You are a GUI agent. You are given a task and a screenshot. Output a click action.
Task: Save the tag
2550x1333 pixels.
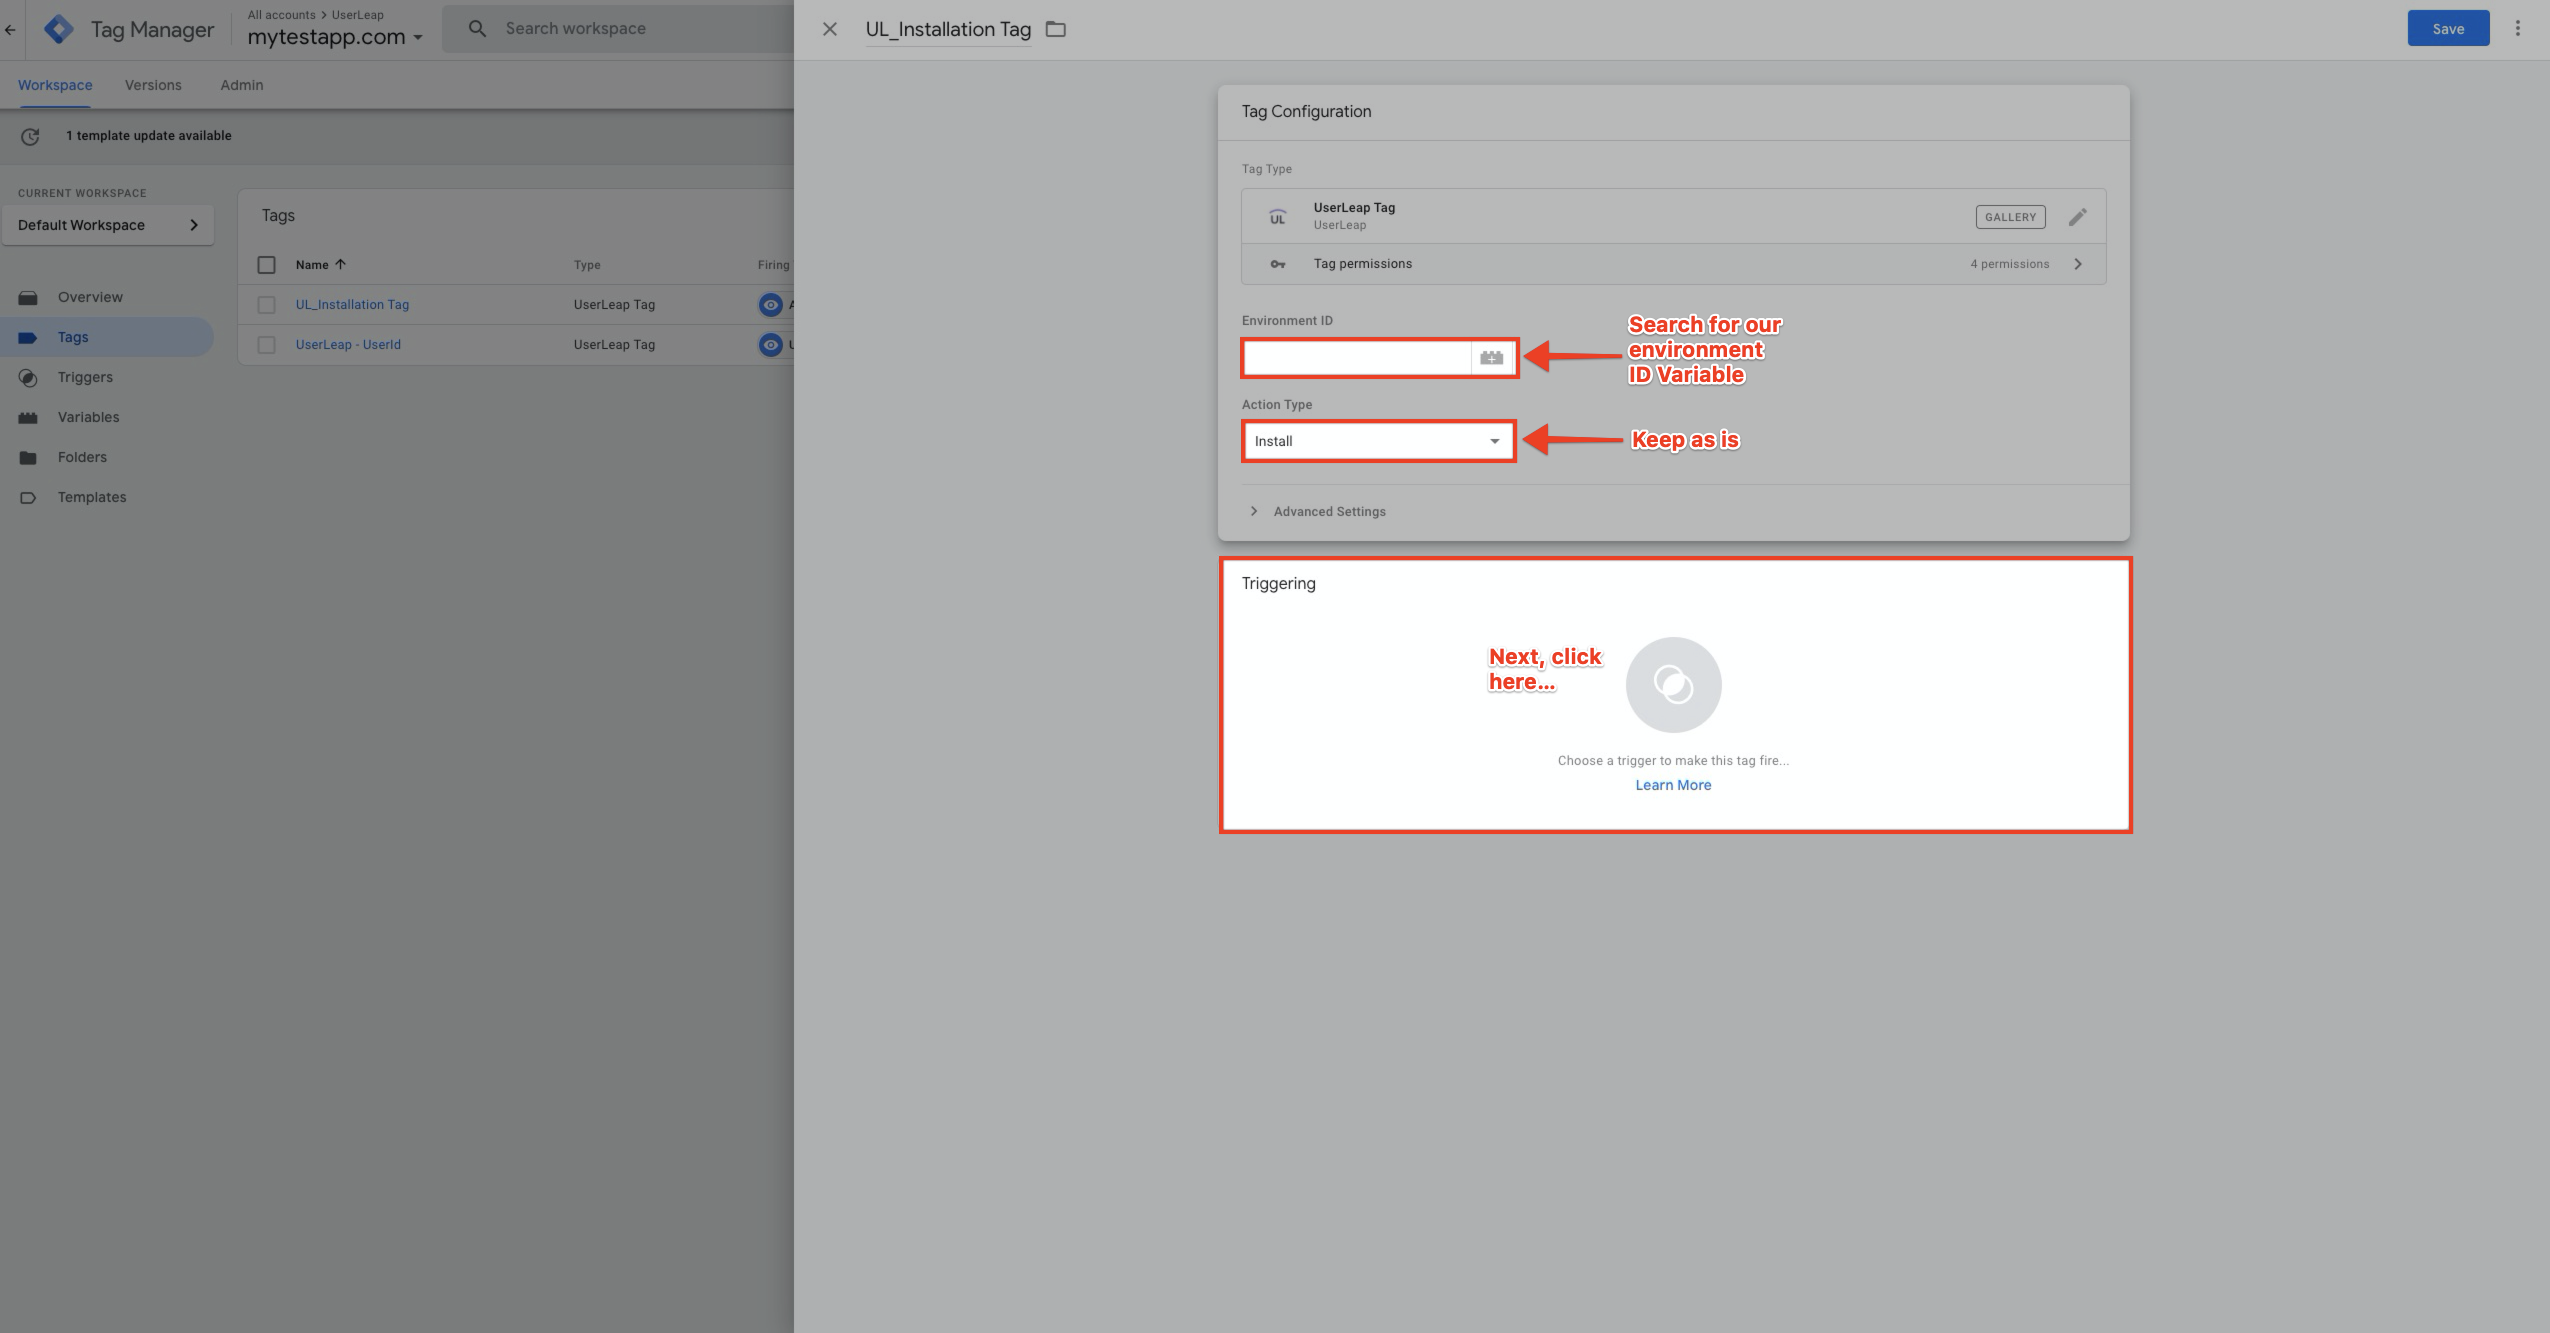click(x=2448, y=29)
